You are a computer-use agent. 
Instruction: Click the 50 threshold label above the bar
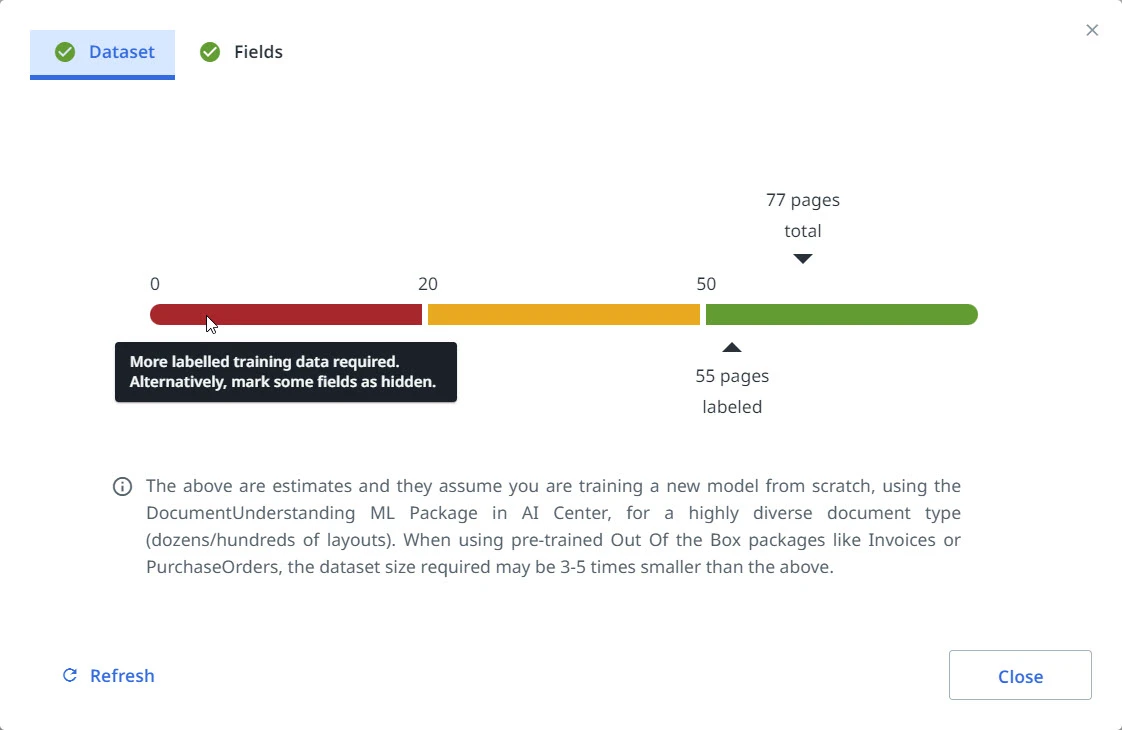tap(706, 284)
